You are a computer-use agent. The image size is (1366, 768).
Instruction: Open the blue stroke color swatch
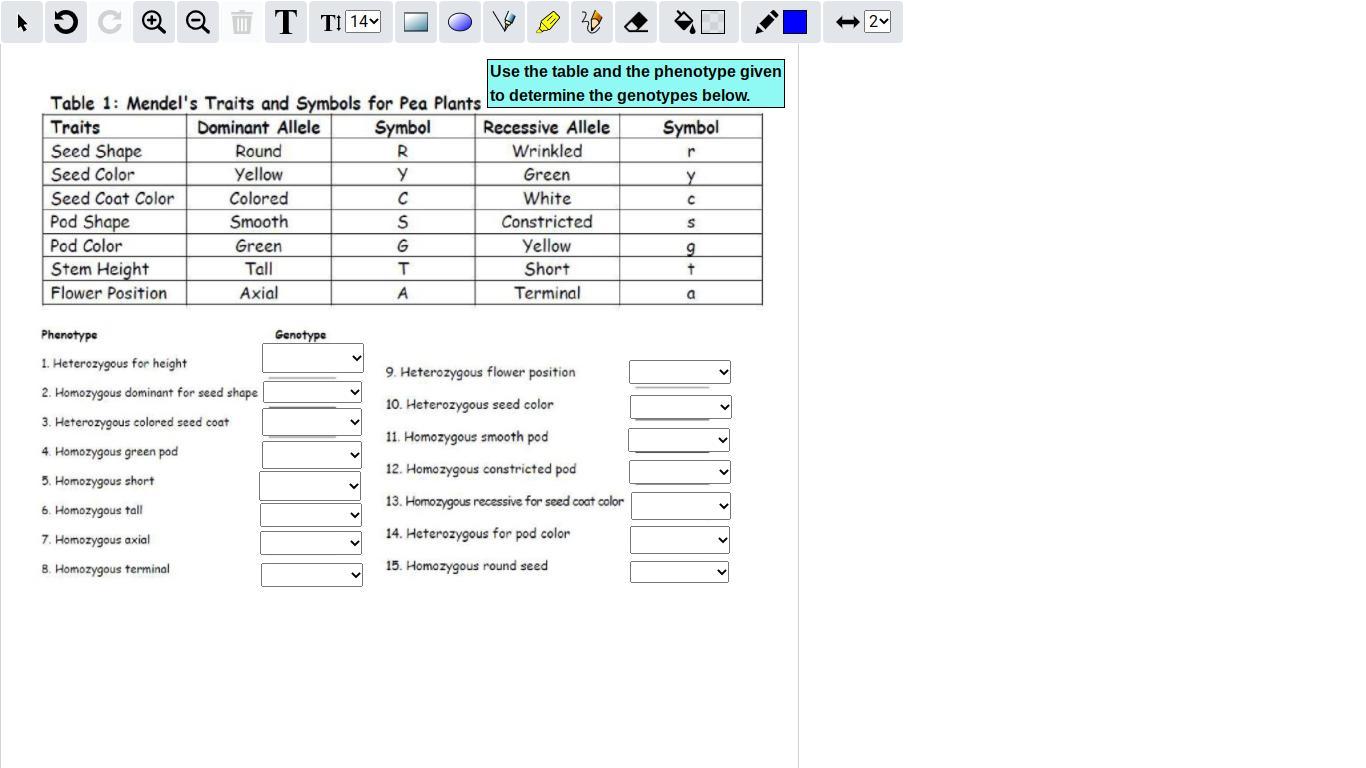[795, 22]
